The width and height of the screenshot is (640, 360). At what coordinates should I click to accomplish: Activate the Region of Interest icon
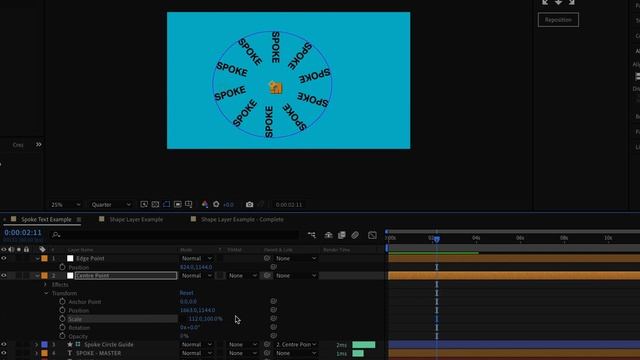click(x=178, y=204)
